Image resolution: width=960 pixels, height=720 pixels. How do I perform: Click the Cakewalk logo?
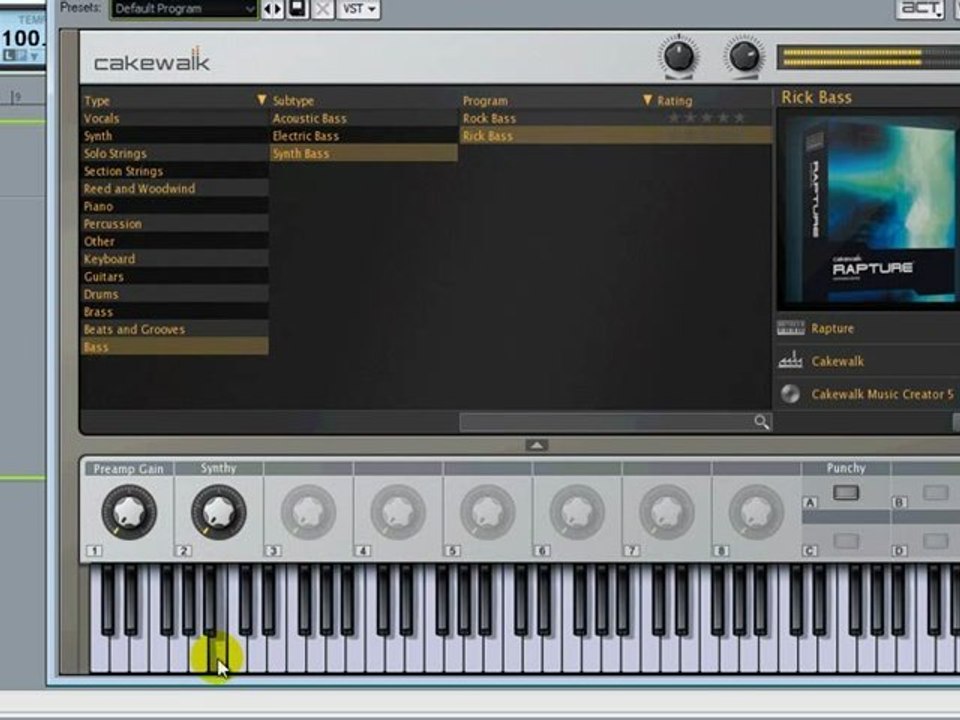152,61
